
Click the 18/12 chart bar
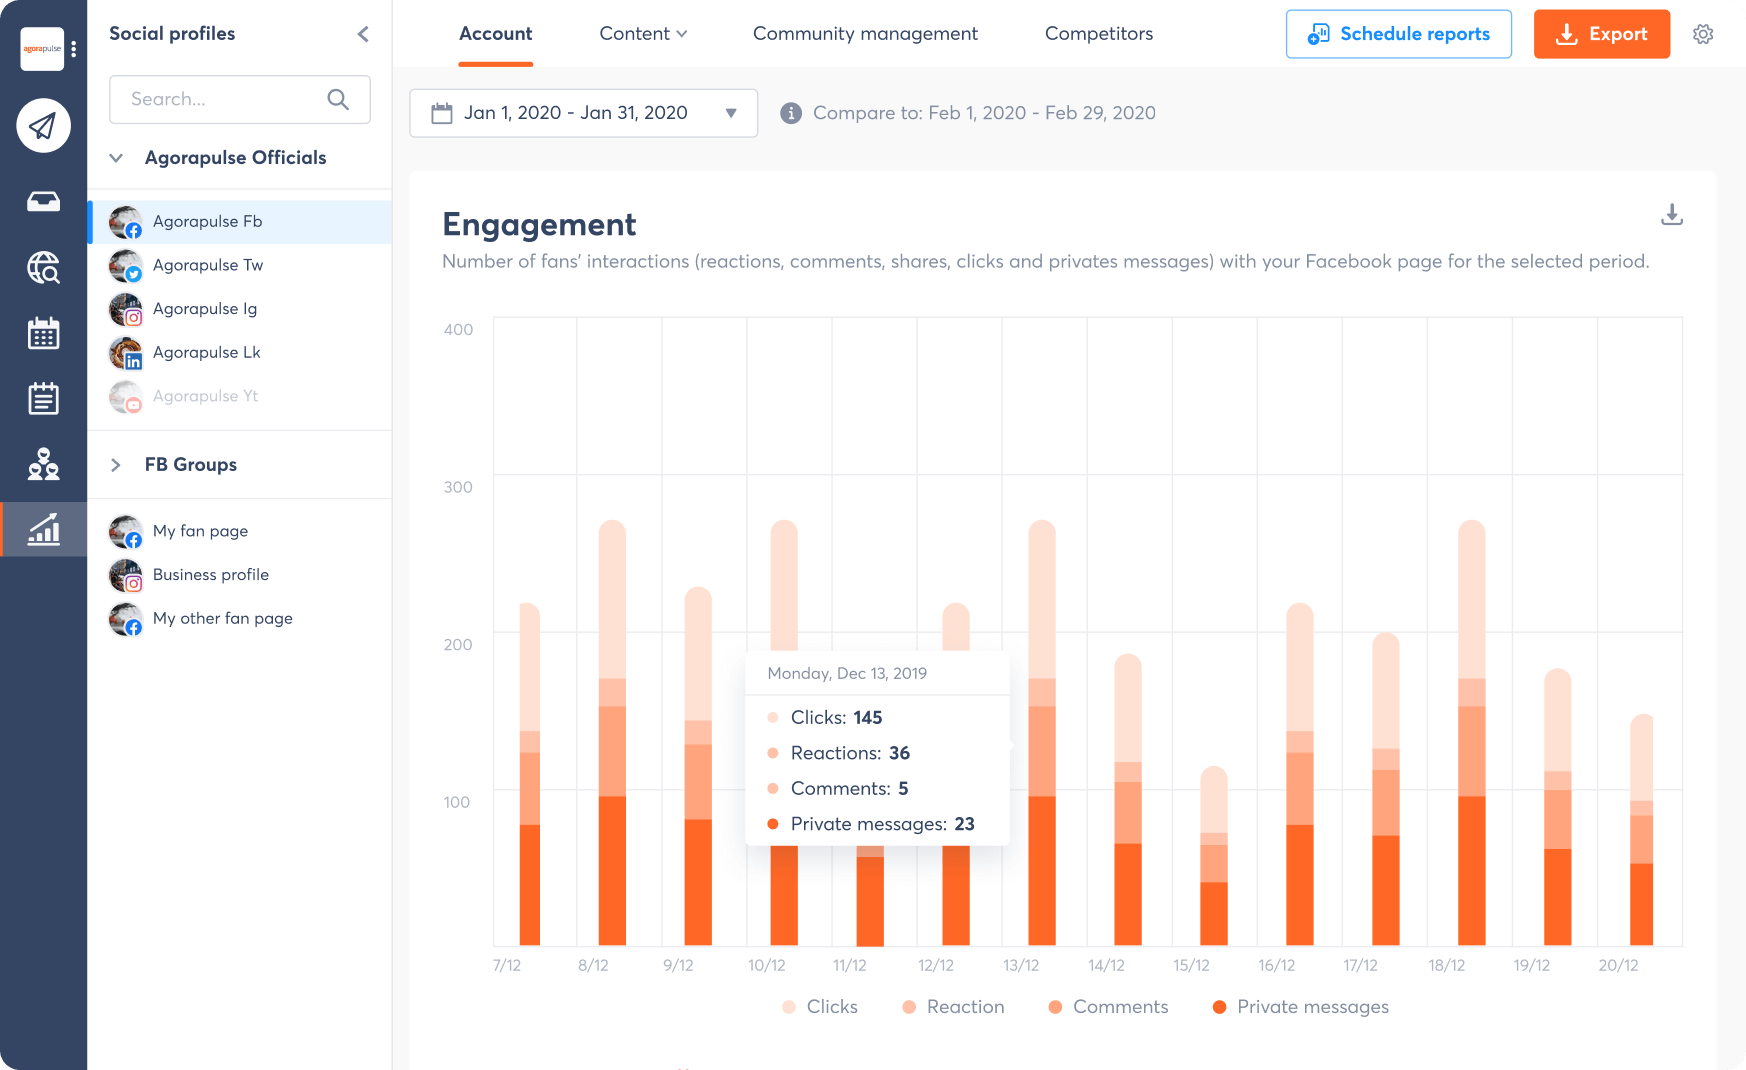pos(1471,733)
